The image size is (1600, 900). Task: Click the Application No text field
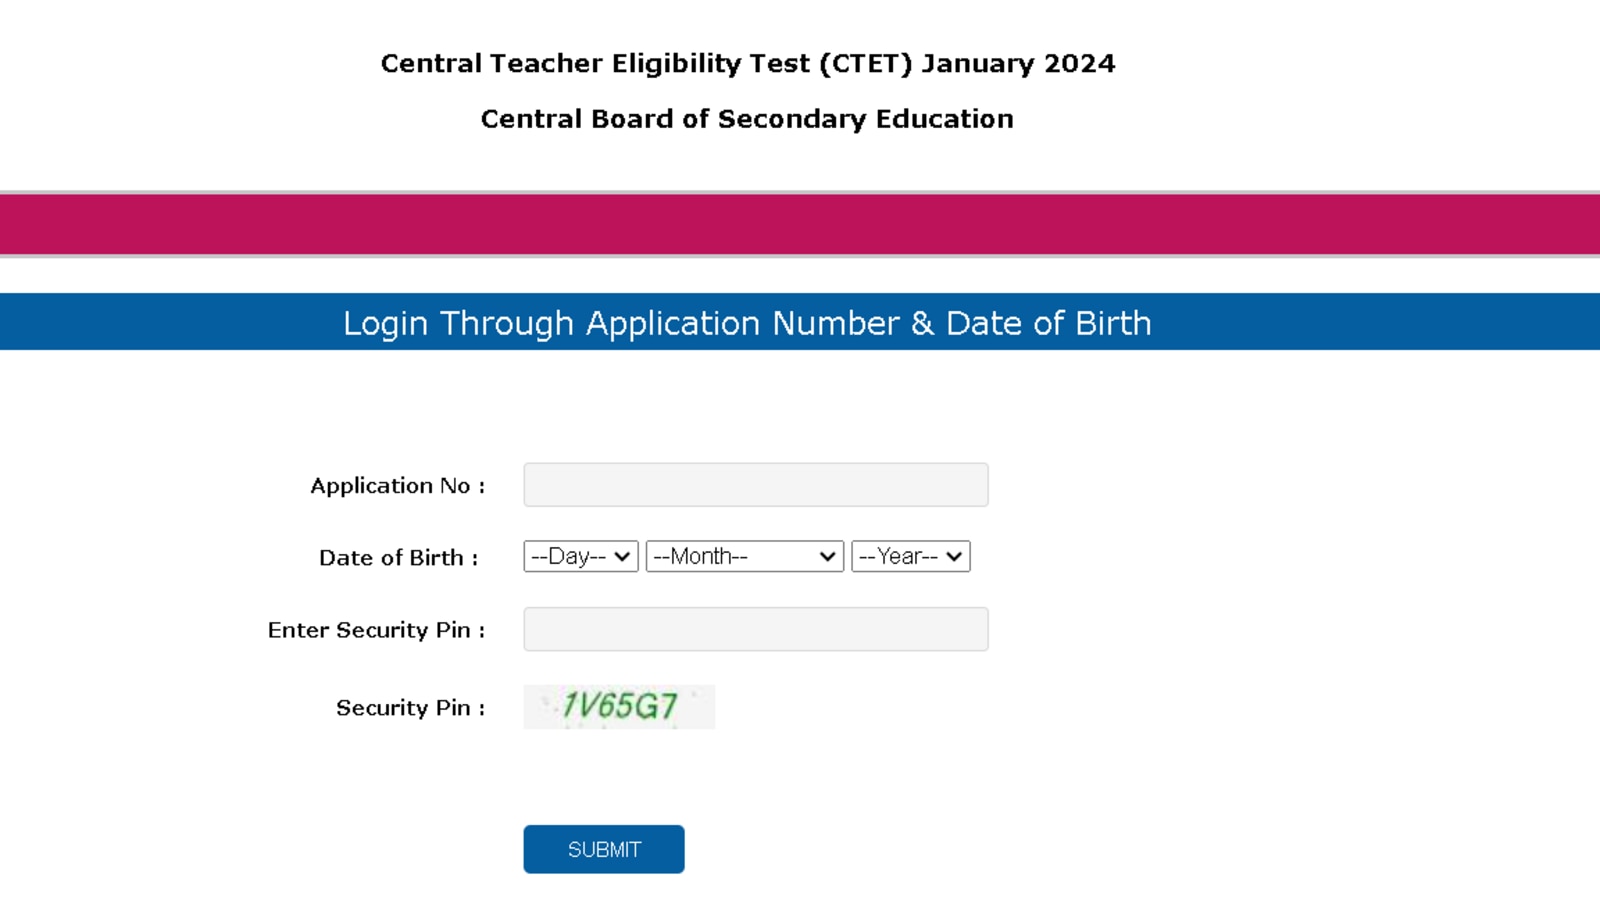pos(755,485)
